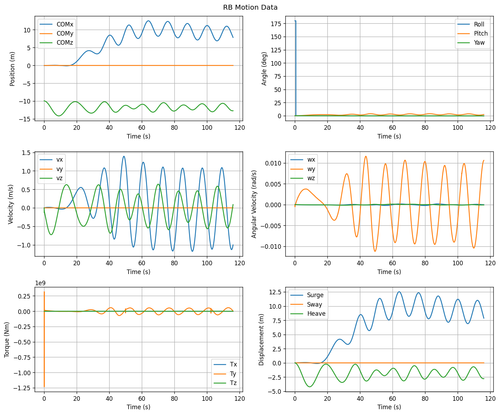The width and height of the screenshot is (500, 415).
Task: Click "Time (s)" under the angle plot
Action: pos(389,136)
